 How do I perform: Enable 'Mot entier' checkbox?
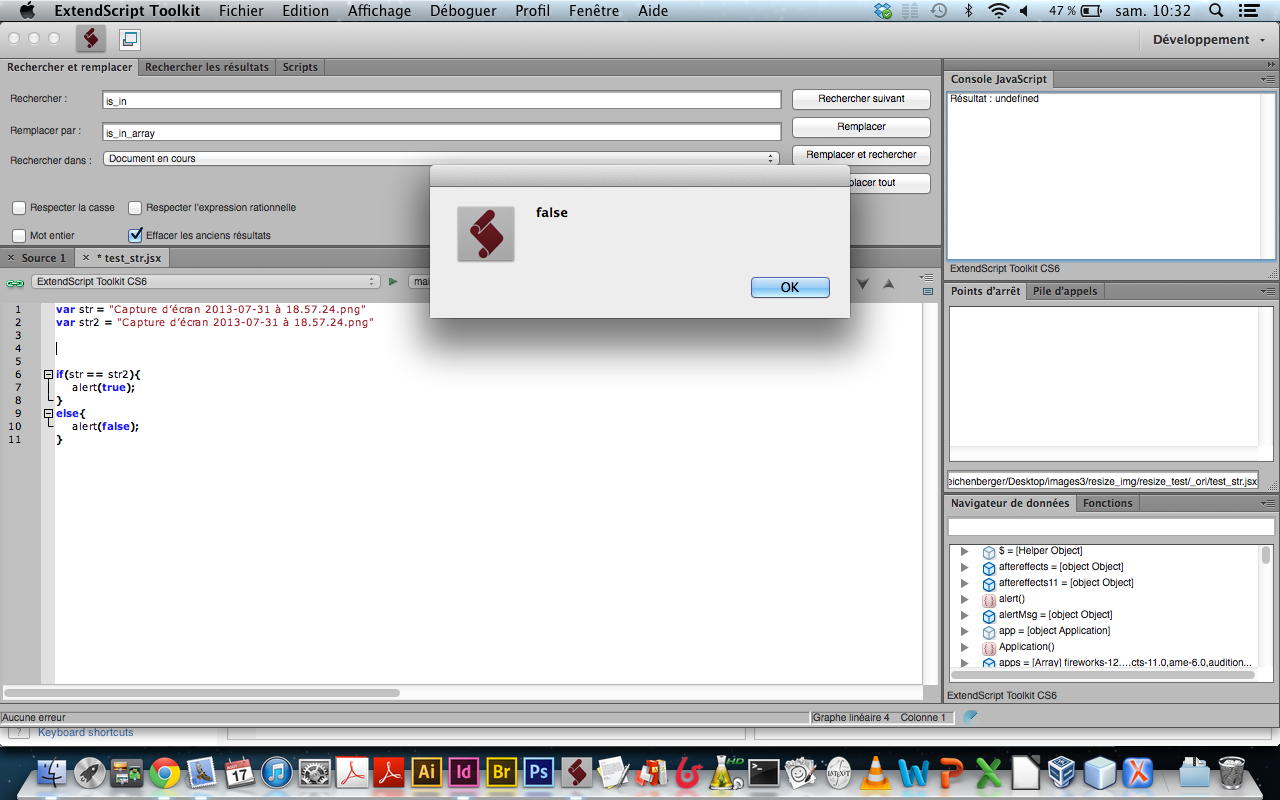click(x=19, y=236)
